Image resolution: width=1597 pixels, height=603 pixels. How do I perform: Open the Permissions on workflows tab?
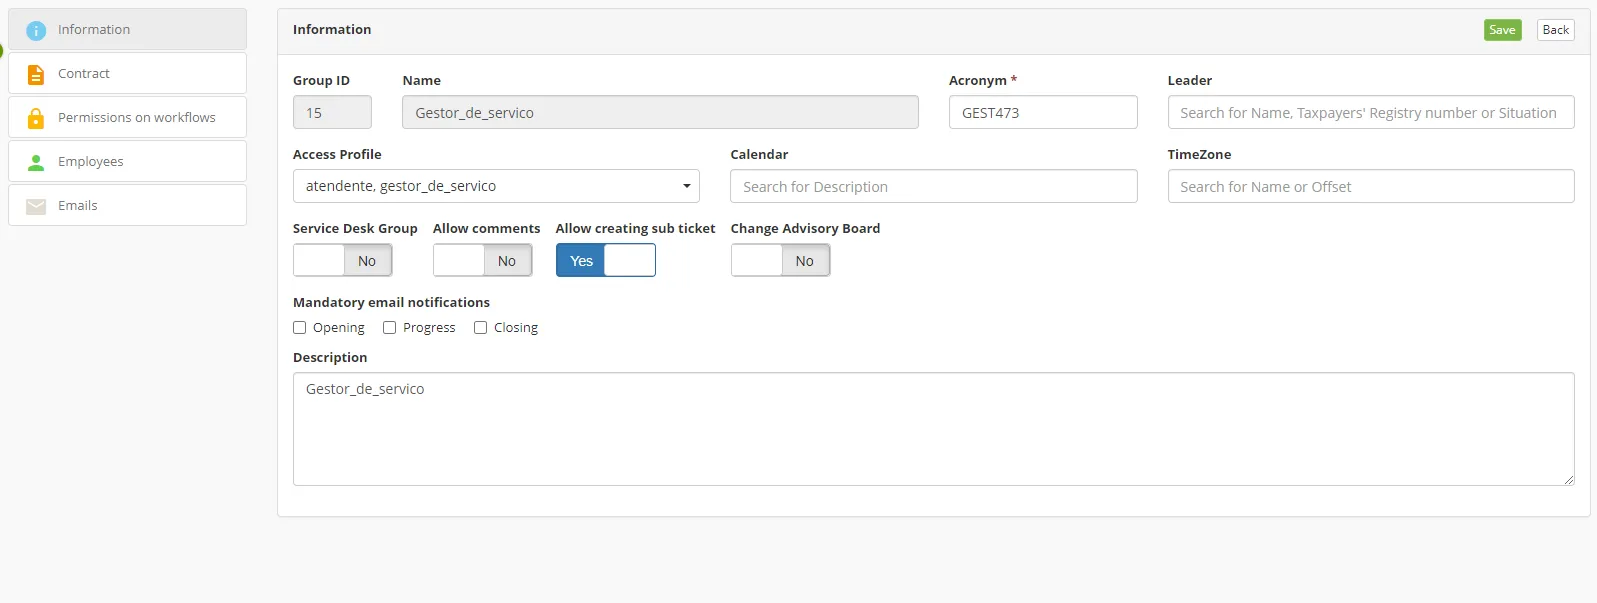tap(128, 117)
